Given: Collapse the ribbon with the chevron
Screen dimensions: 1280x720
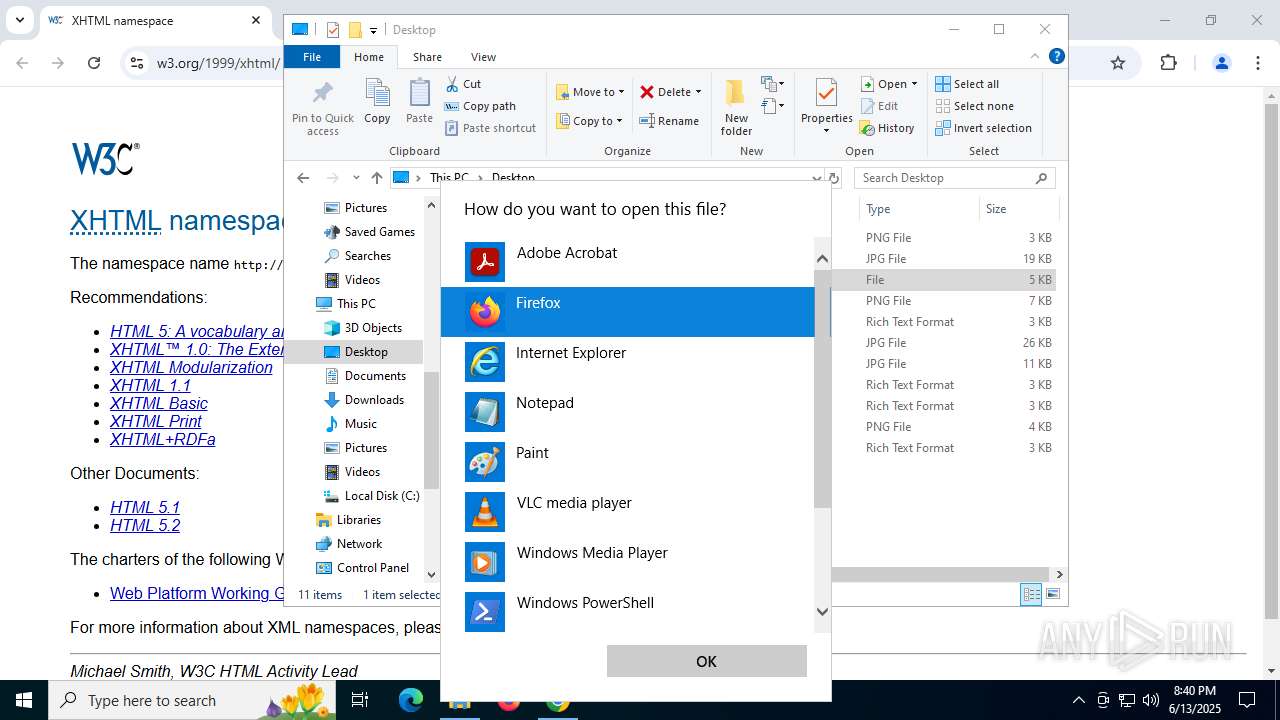Looking at the screenshot, I should (1035, 57).
